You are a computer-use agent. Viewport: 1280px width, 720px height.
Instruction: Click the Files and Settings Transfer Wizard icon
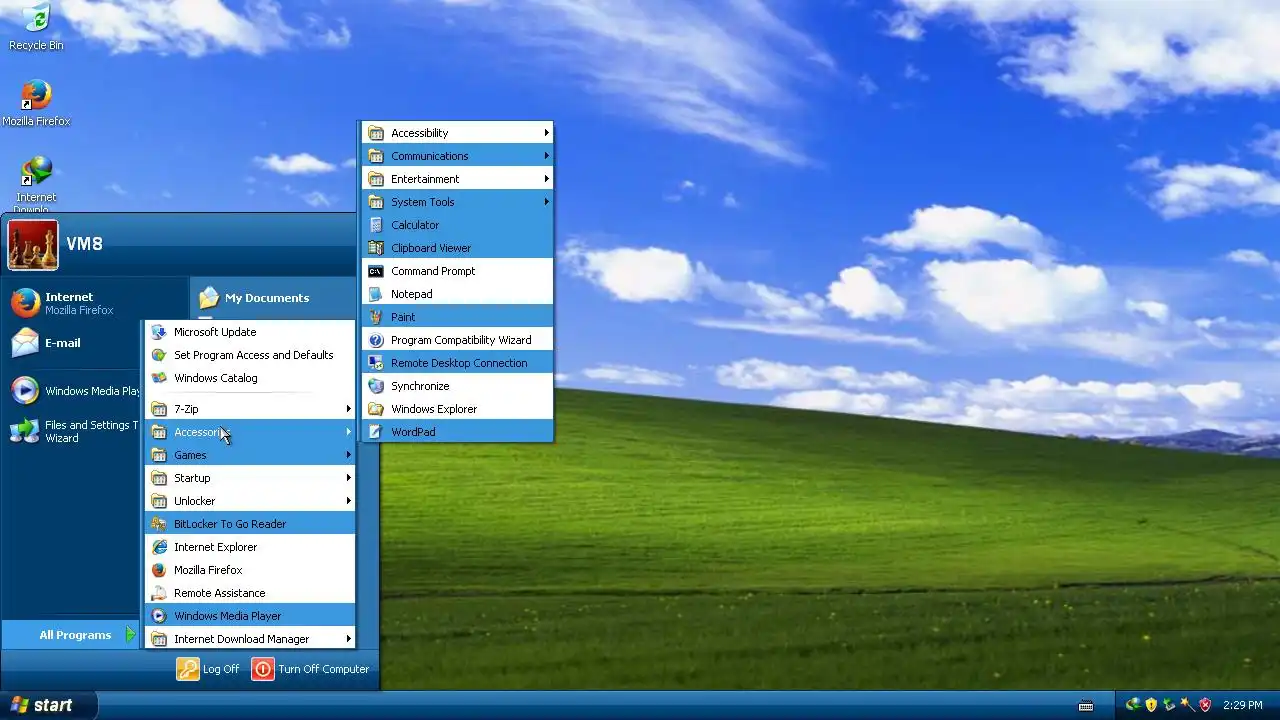tap(25, 431)
